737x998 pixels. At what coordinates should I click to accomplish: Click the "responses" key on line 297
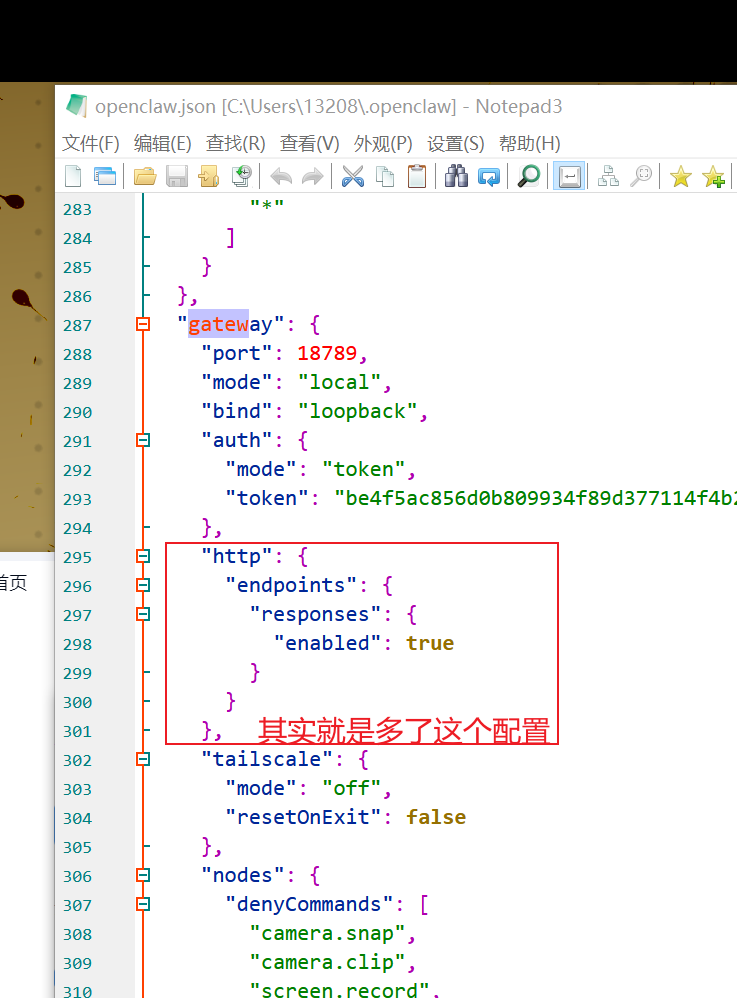click(315, 614)
